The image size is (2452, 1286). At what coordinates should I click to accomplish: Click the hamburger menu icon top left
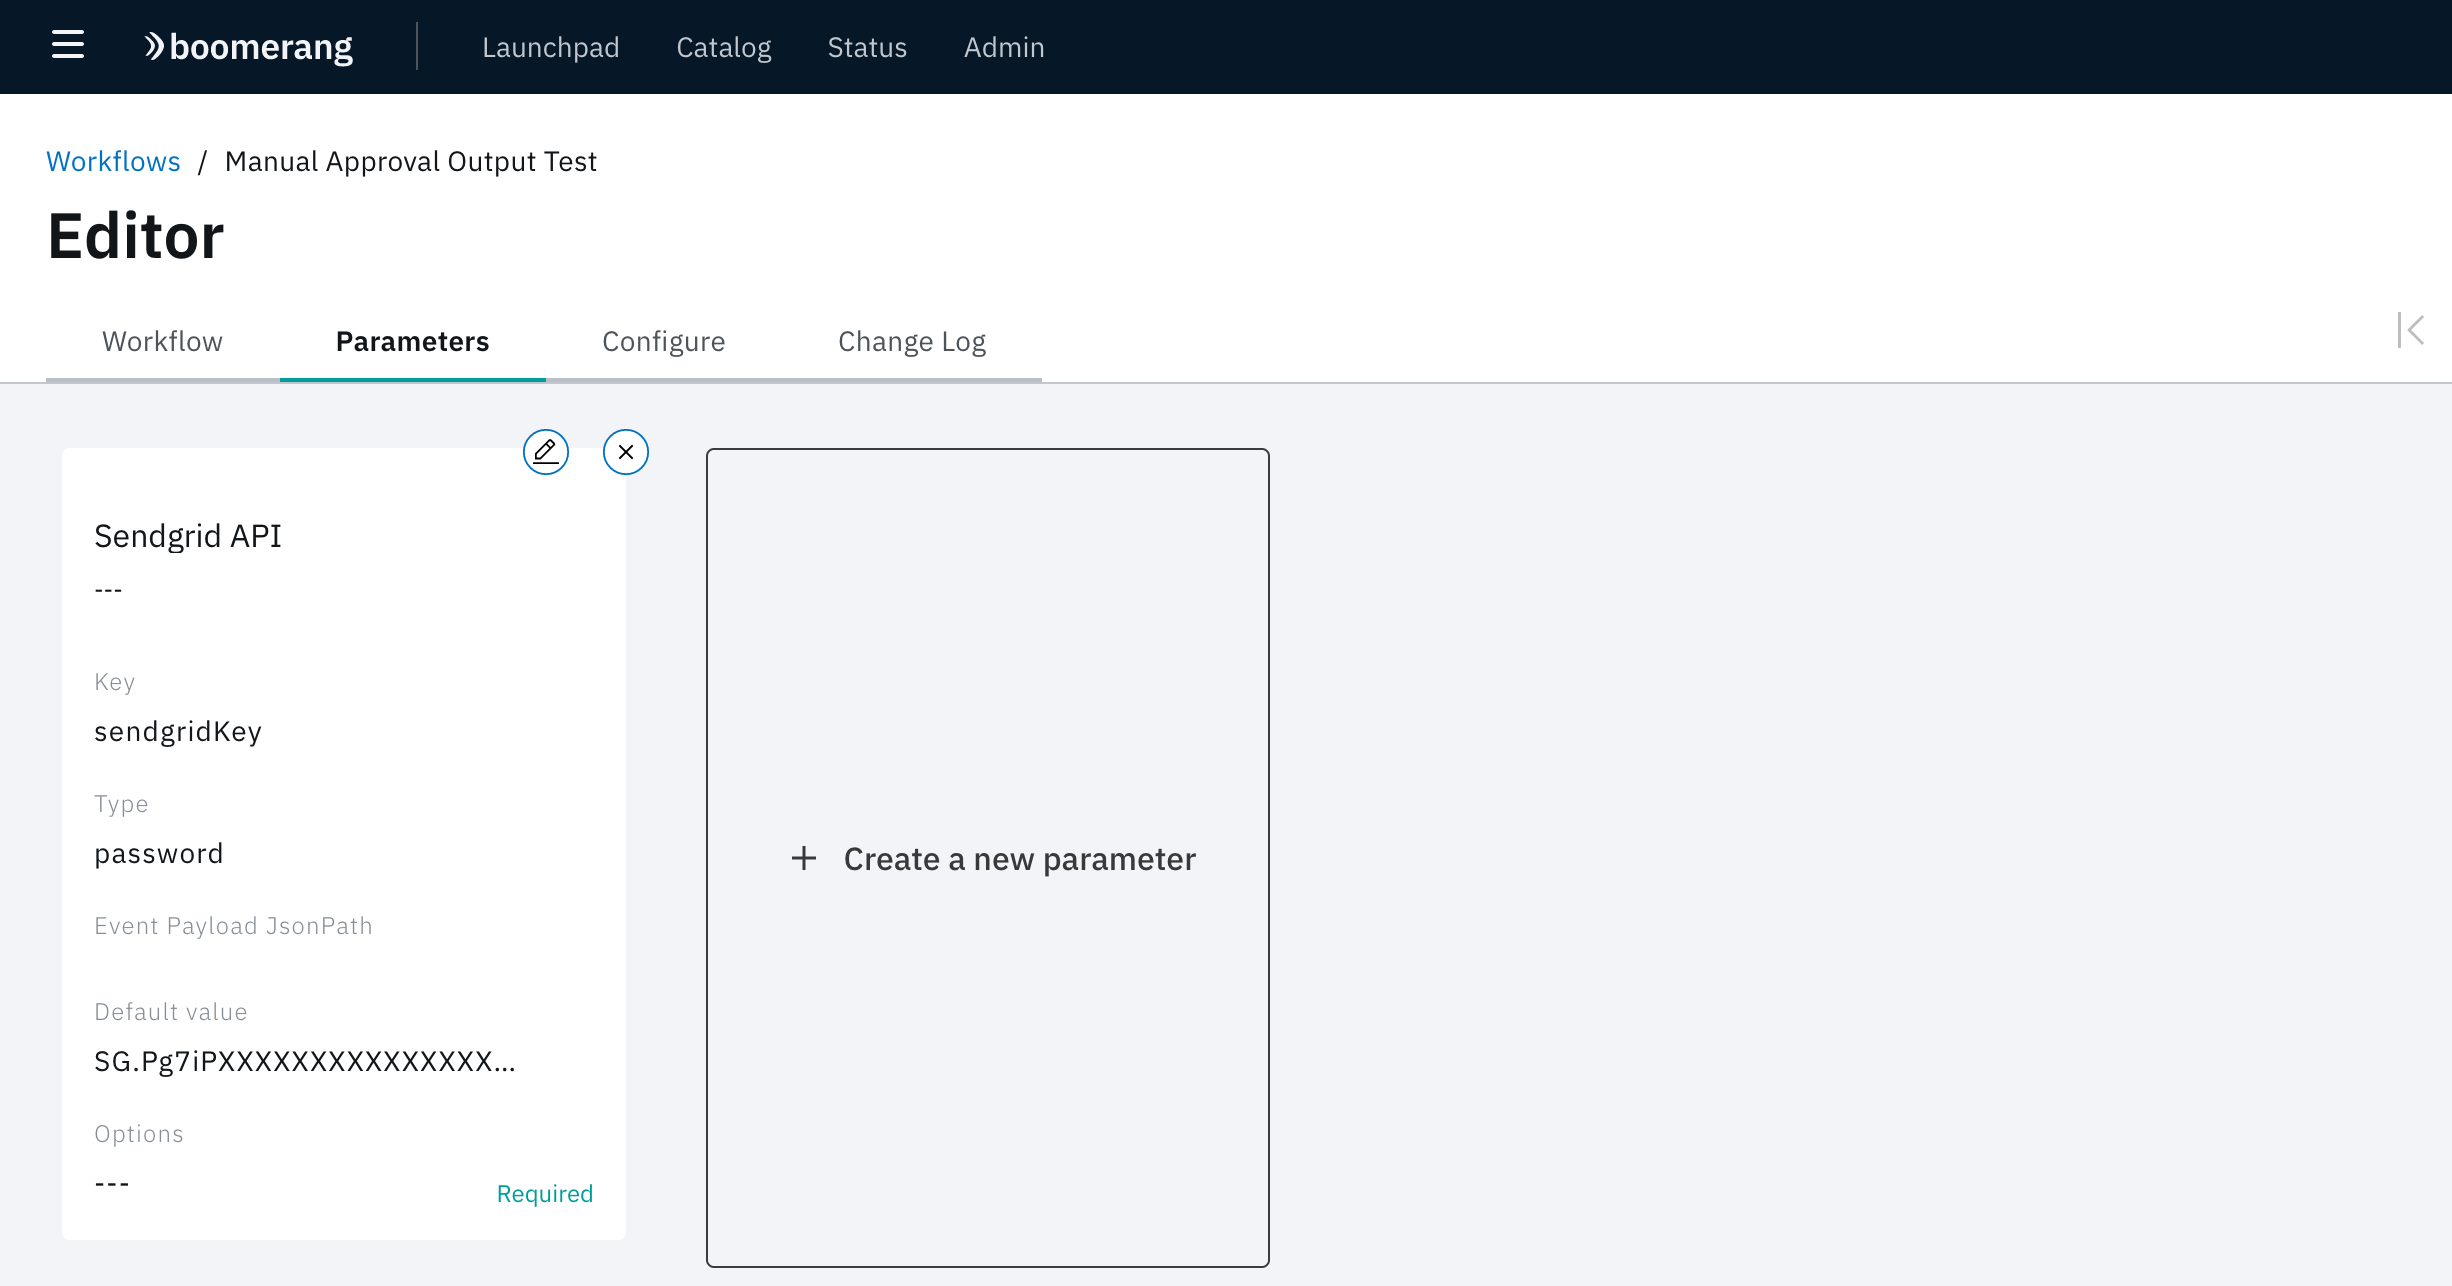[x=66, y=45]
